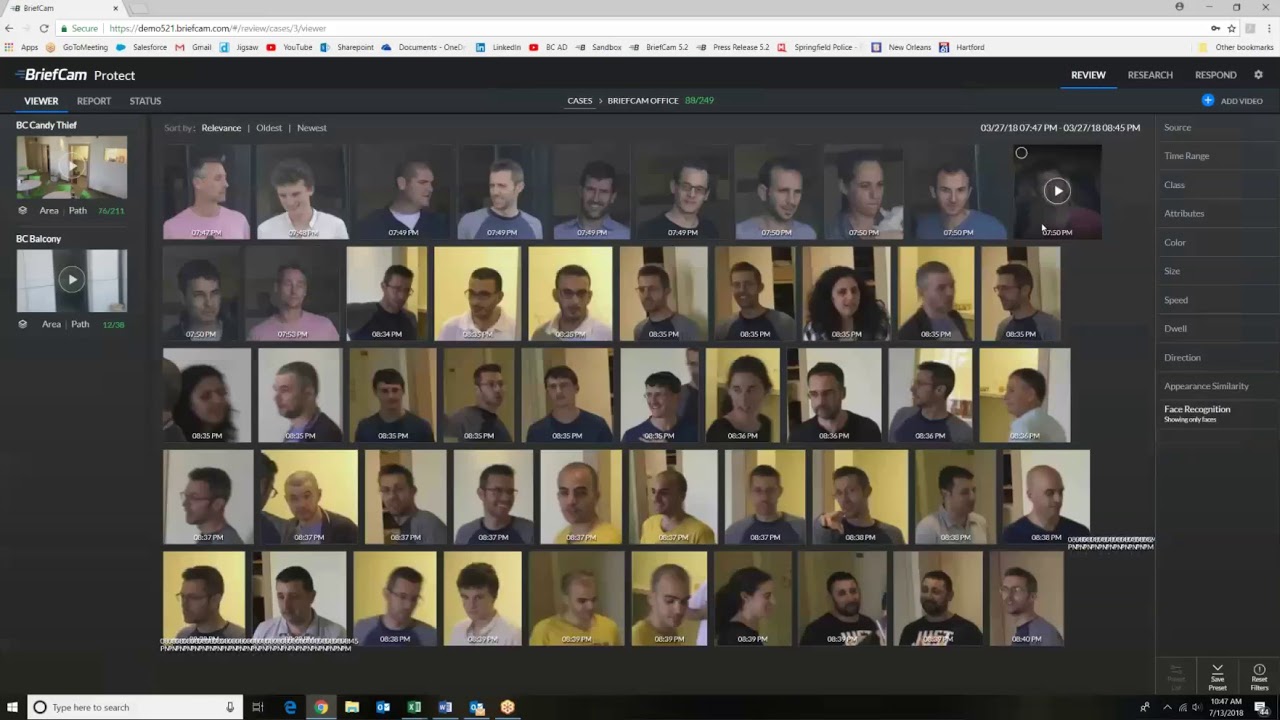Open Excel from the taskbar
Viewport: 1280px width, 720px height.
[414, 707]
